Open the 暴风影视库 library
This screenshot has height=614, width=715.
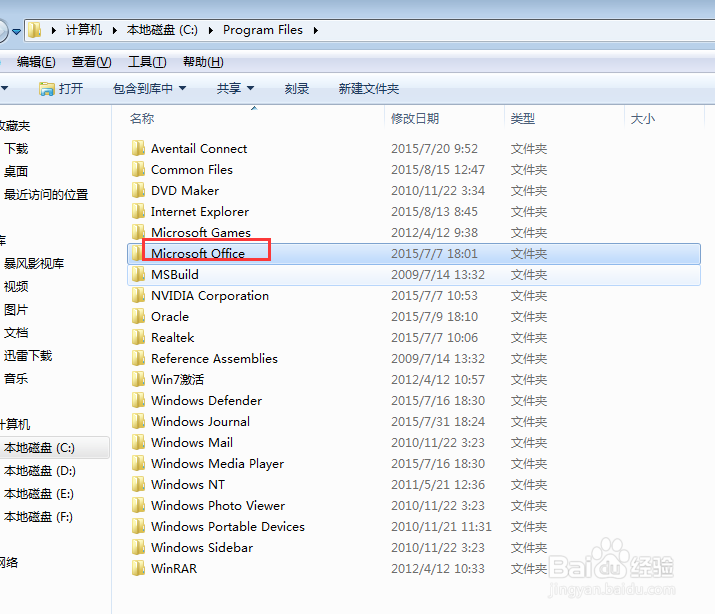point(34,263)
